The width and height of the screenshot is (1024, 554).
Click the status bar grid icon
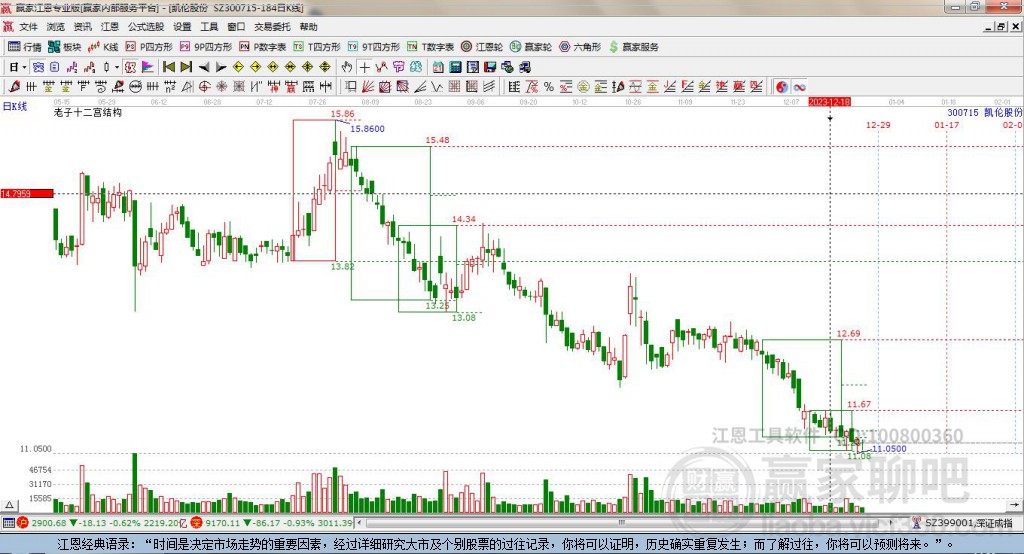click(x=8, y=523)
